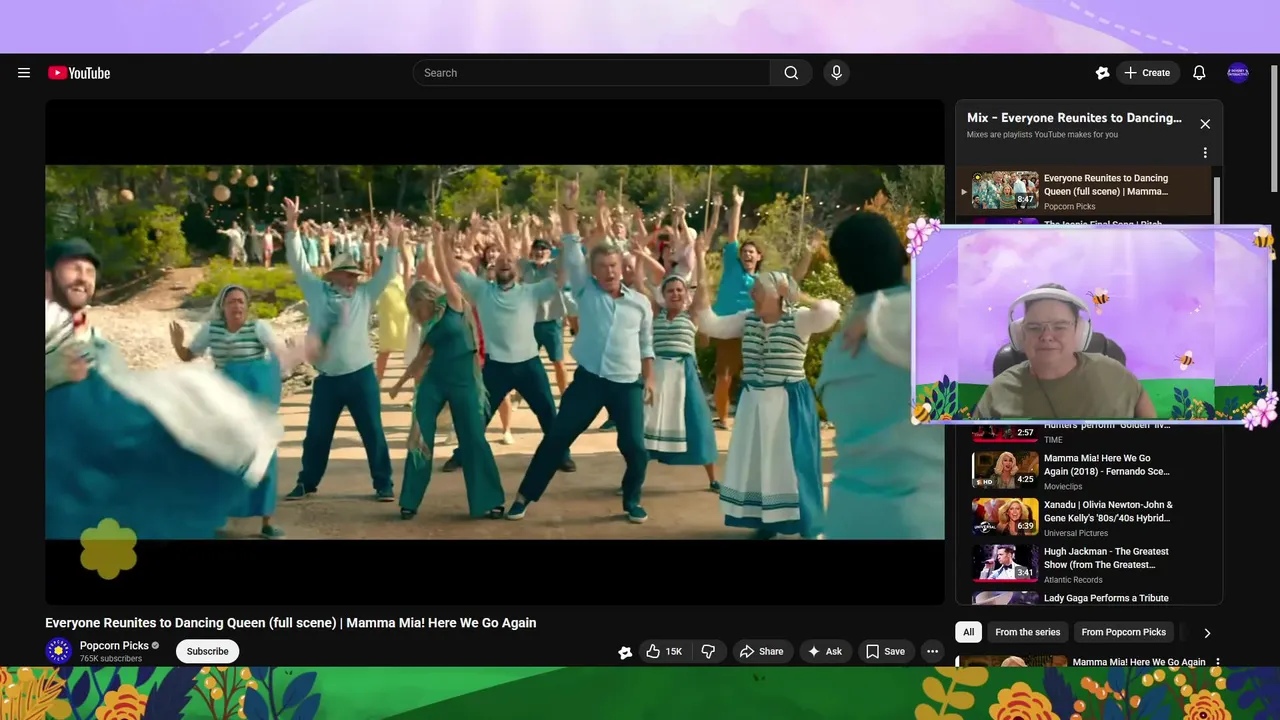Open the 'Atlantic Records' channel label
The image size is (1280, 720).
tap(1073, 580)
